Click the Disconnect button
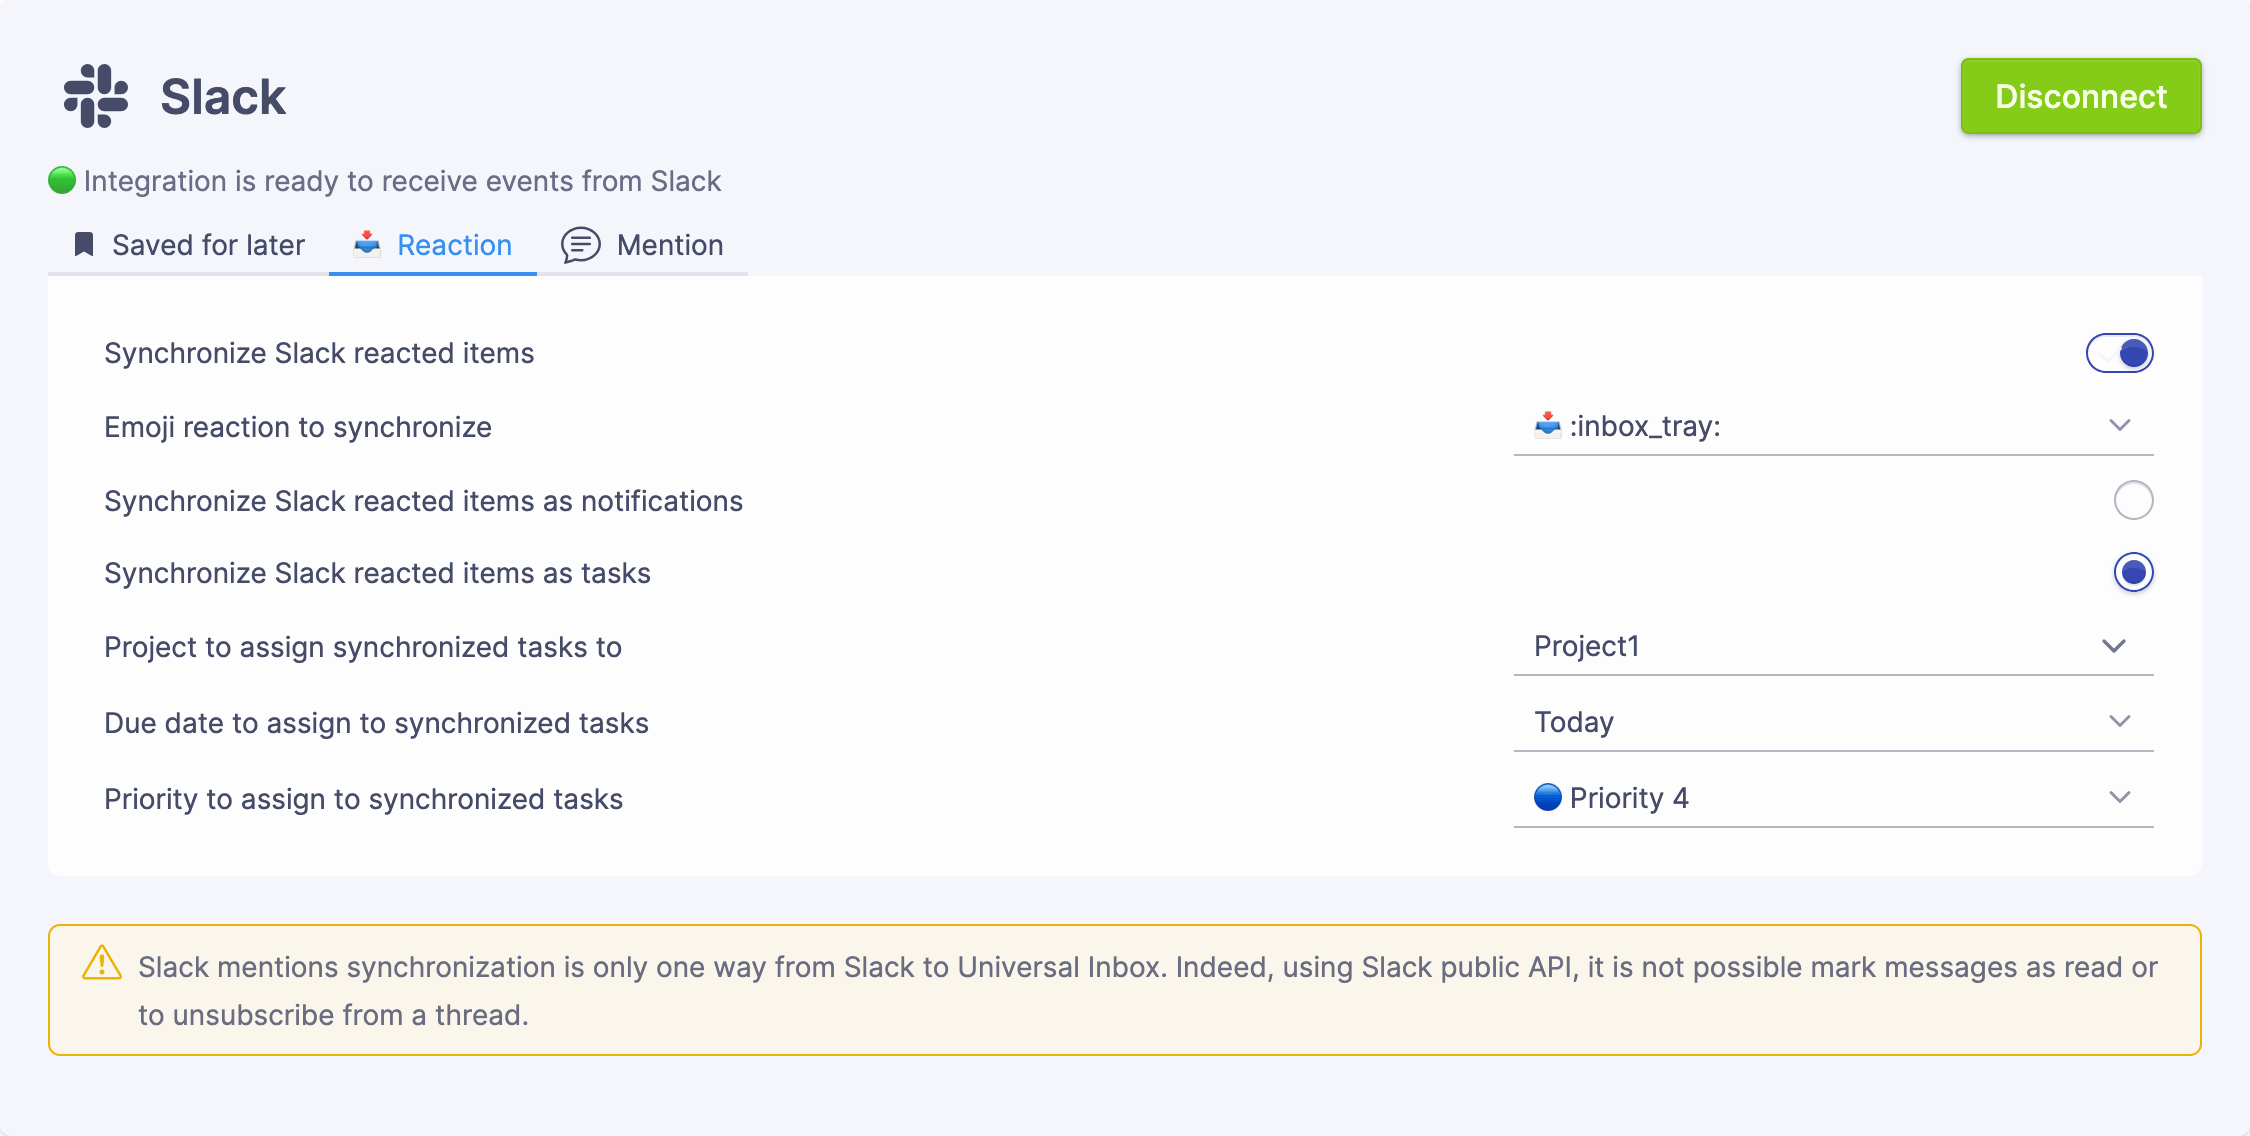This screenshot has height=1136, width=2250. click(x=2080, y=96)
